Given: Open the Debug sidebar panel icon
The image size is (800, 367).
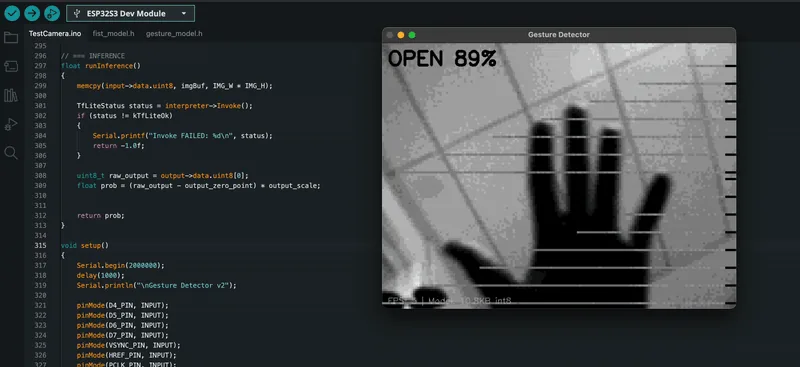Looking at the screenshot, I should pos(11,124).
